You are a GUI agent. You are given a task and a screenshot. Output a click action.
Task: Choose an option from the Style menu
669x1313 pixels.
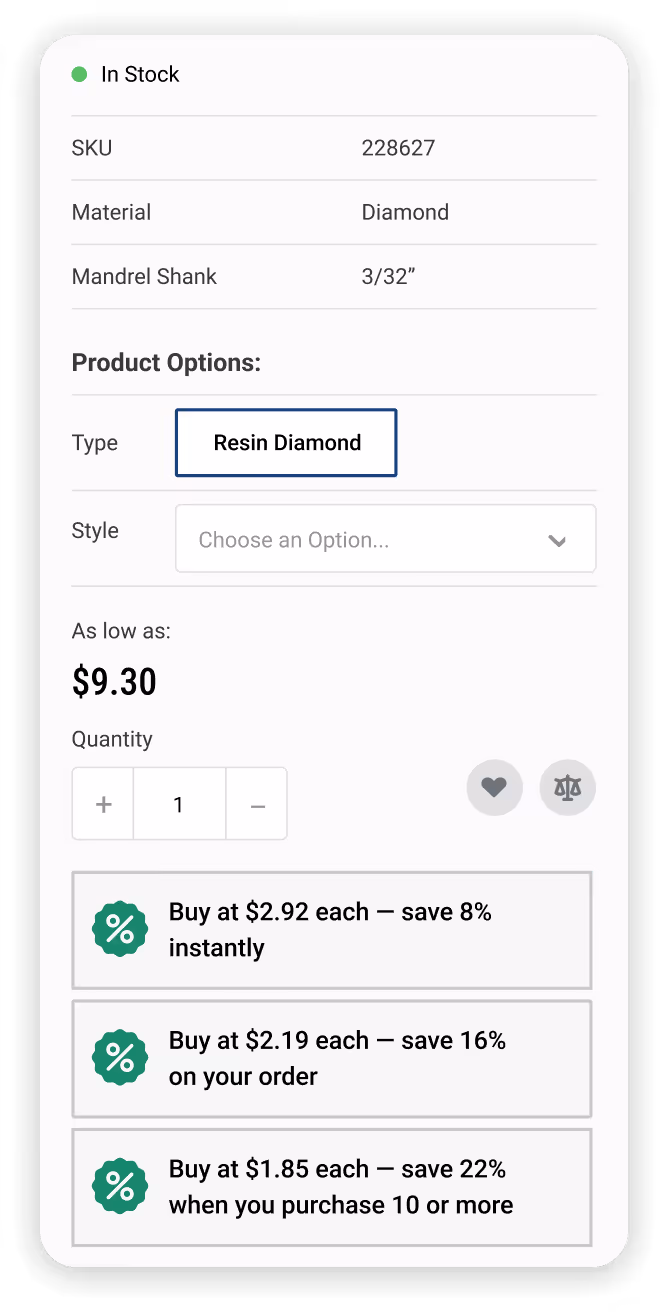click(386, 539)
